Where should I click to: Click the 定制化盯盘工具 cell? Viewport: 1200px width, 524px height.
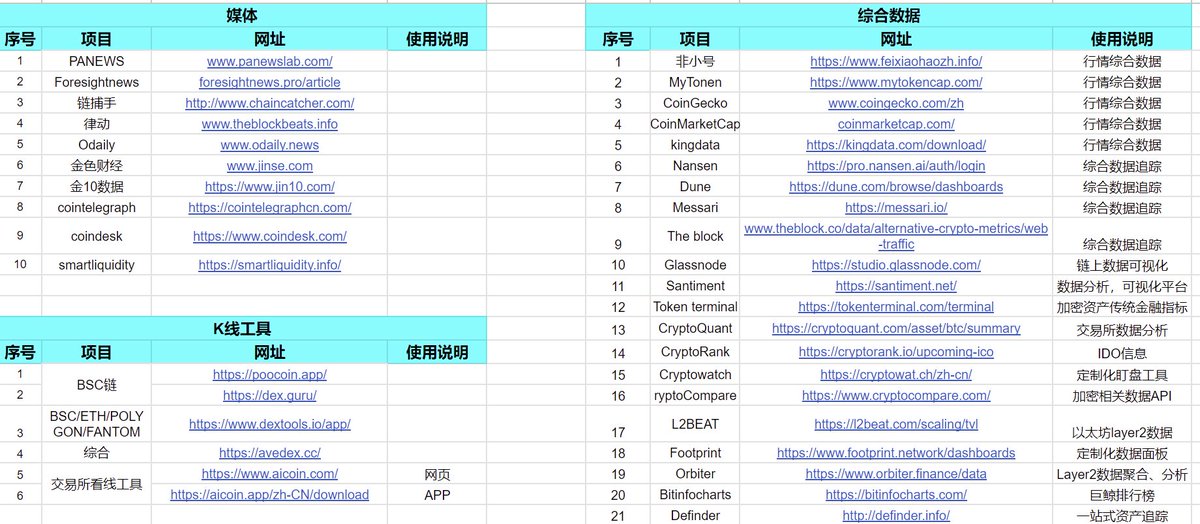click(1122, 375)
